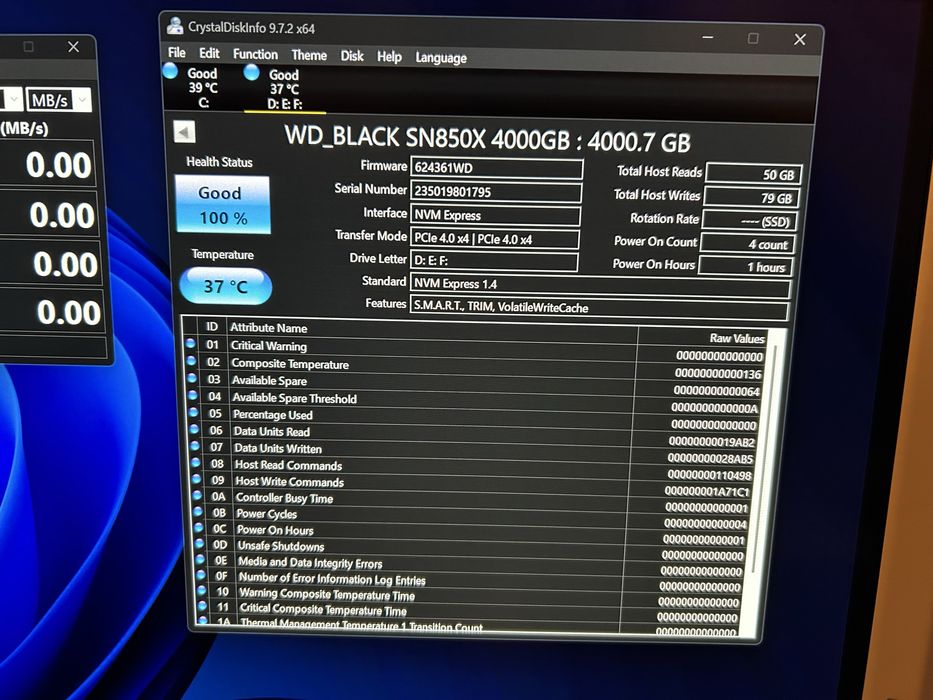Image resolution: width=933 pixels, height=700 pixels.
Task: Click the Power On Count value 4 count
Action: point(746,244)
